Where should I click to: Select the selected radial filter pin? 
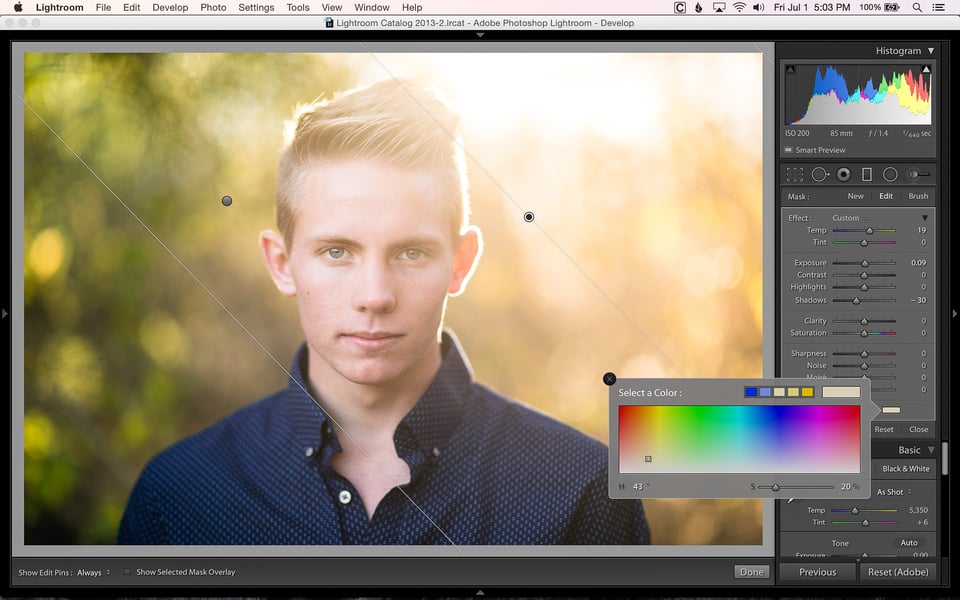529,217
